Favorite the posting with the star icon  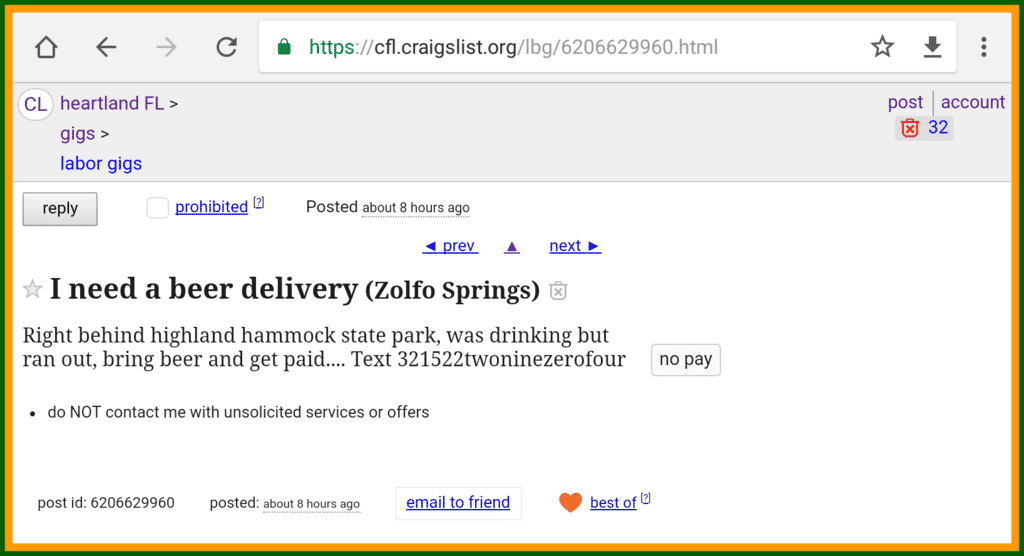[x=33, y=290]
